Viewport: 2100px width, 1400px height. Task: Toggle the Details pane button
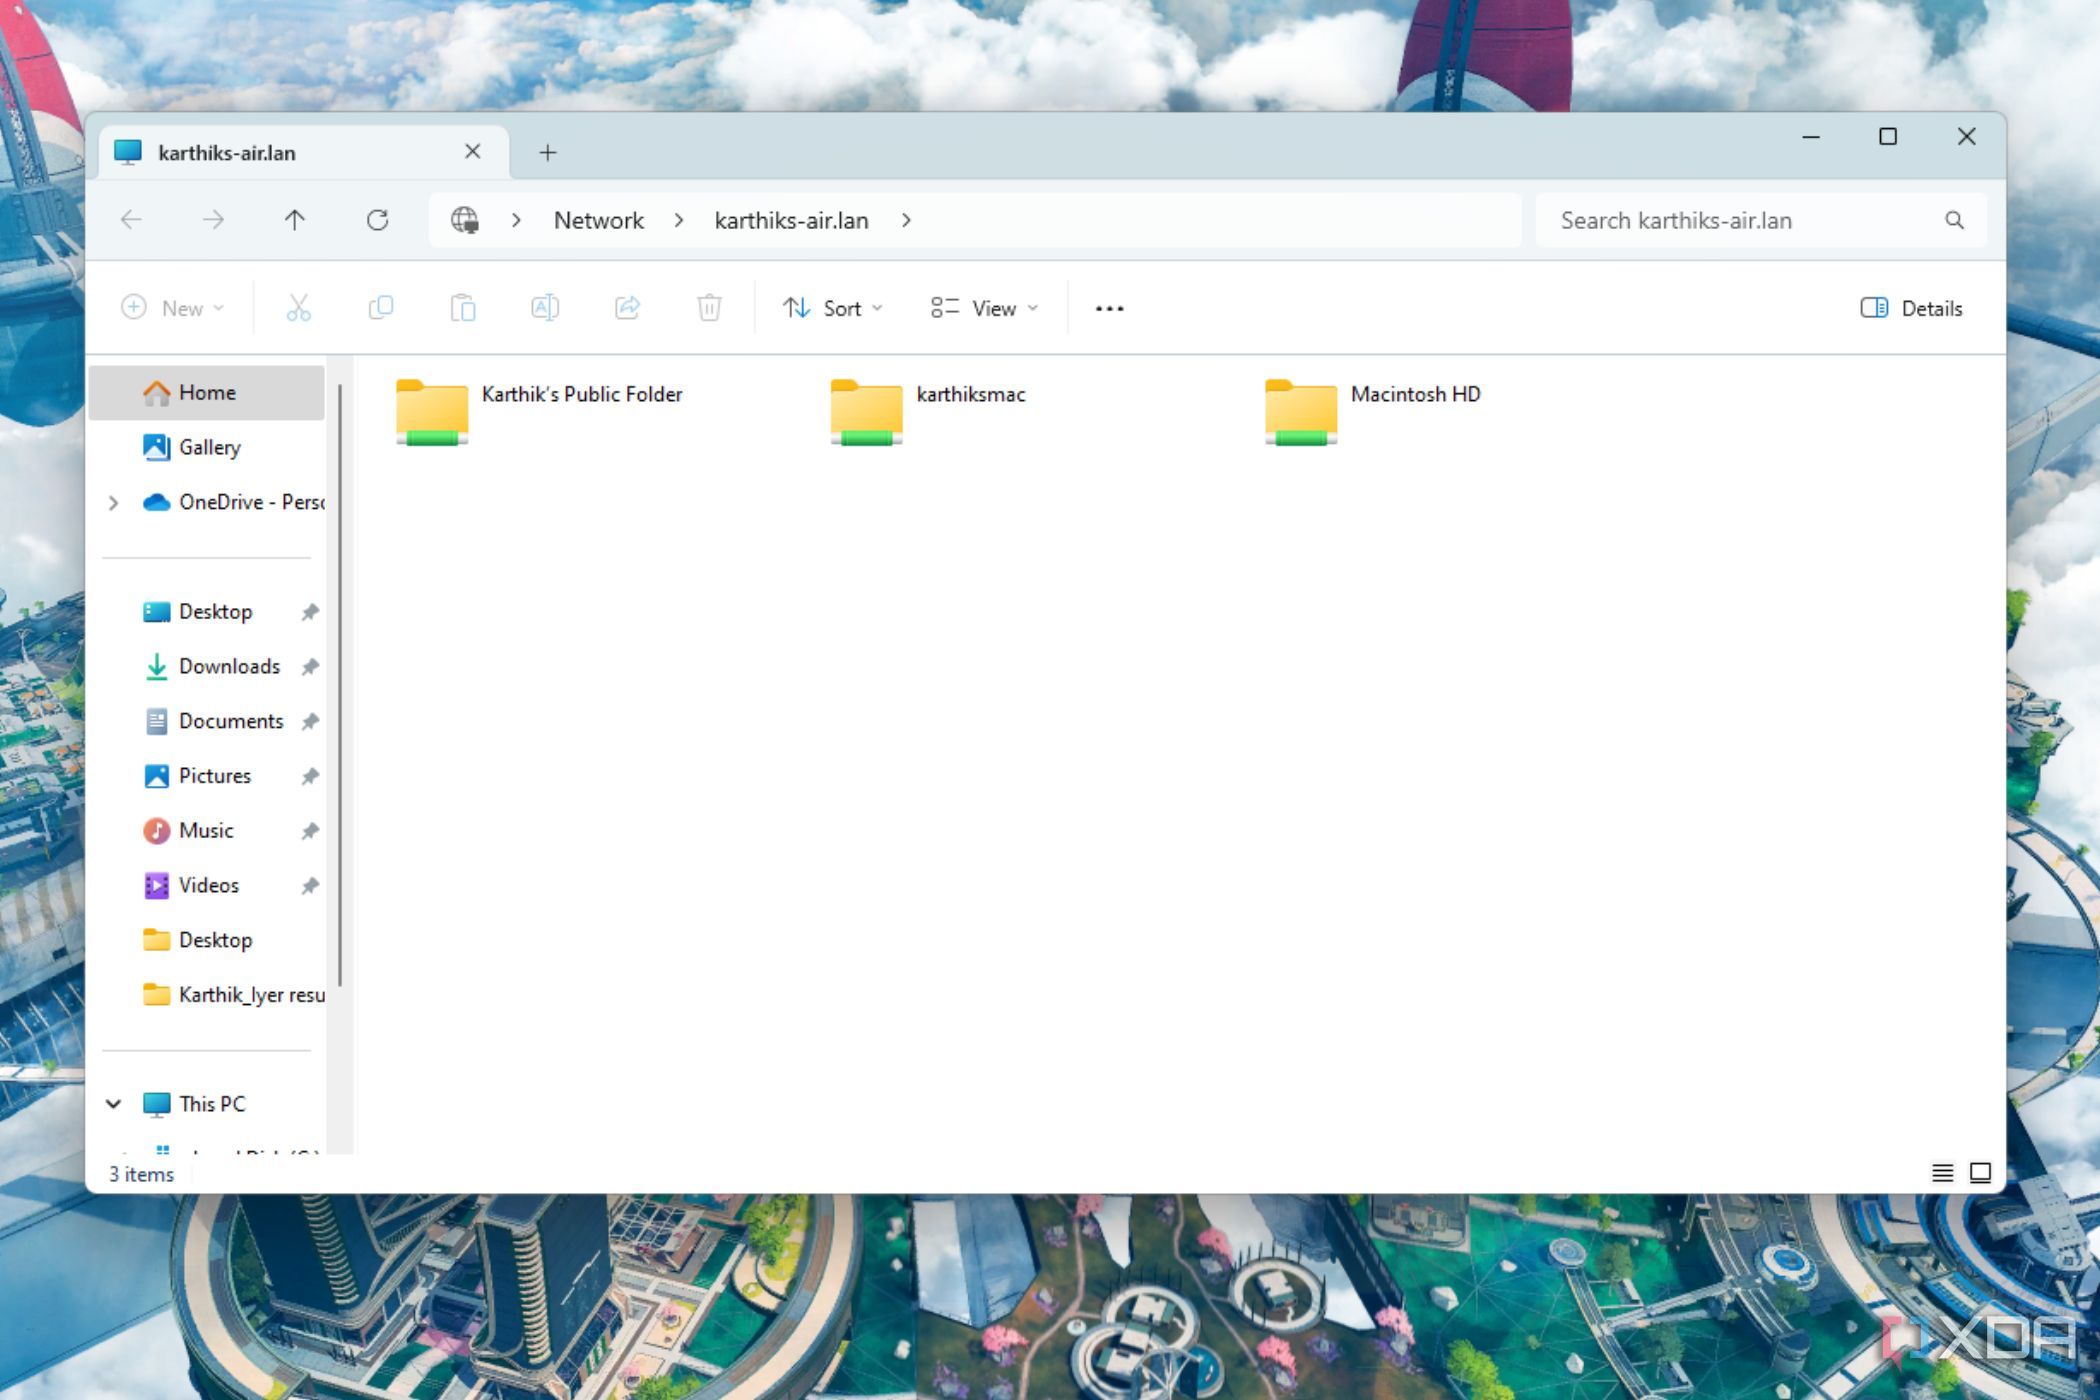tap(1911, 308)
